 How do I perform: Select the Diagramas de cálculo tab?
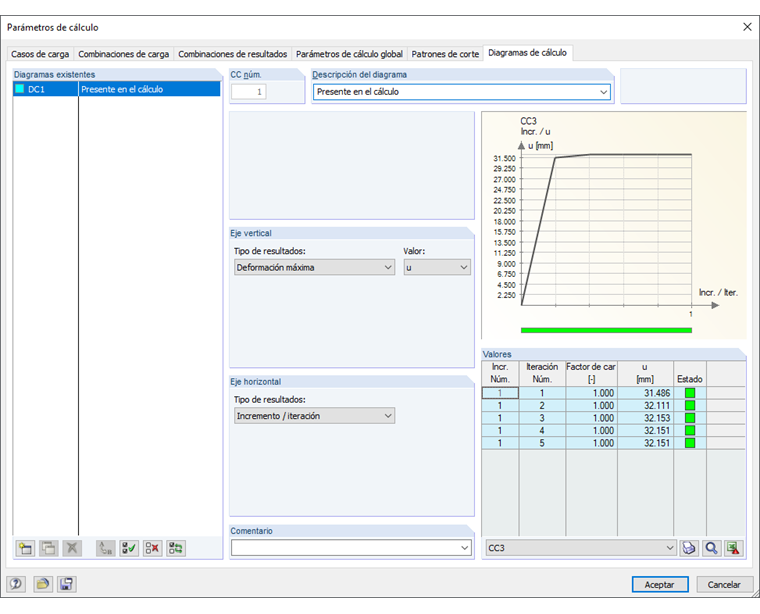527,53
